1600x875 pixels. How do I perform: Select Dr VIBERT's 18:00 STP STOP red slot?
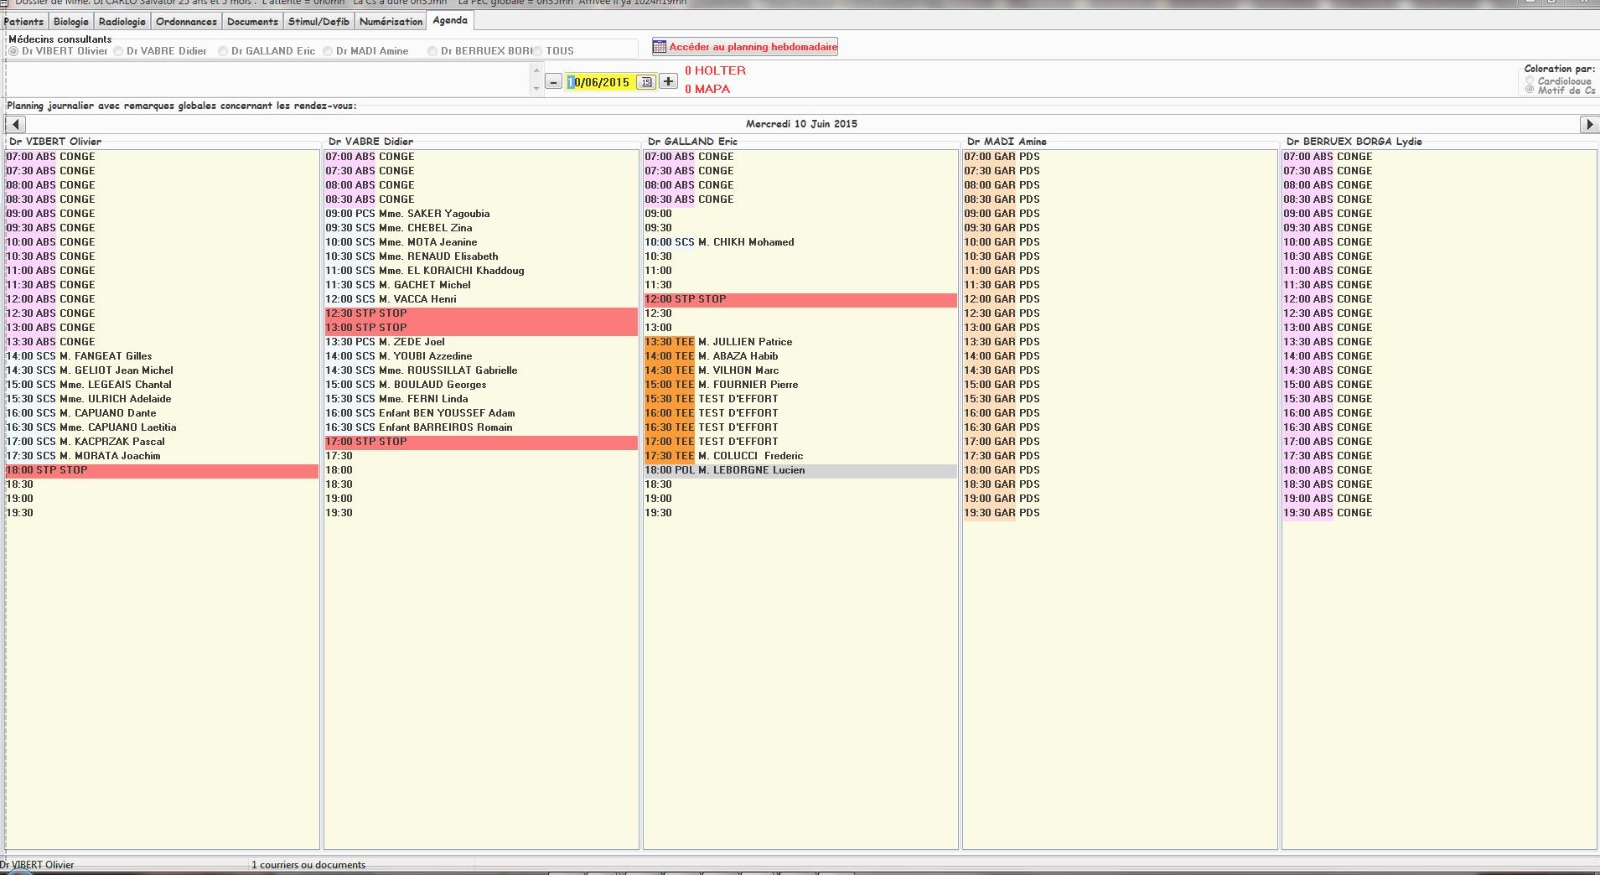pyautogui.click(x=162, y=470)
